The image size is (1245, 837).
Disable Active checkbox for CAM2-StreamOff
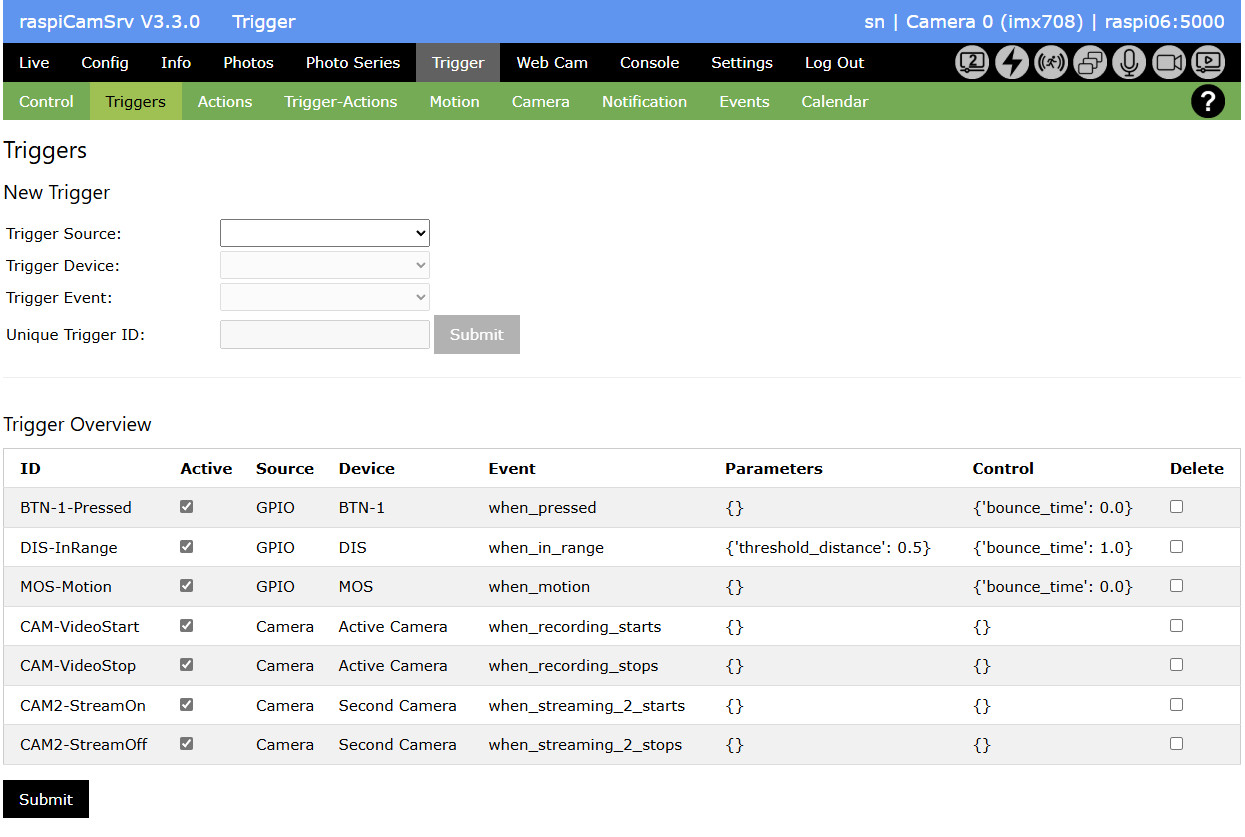[x=186, y=744]
